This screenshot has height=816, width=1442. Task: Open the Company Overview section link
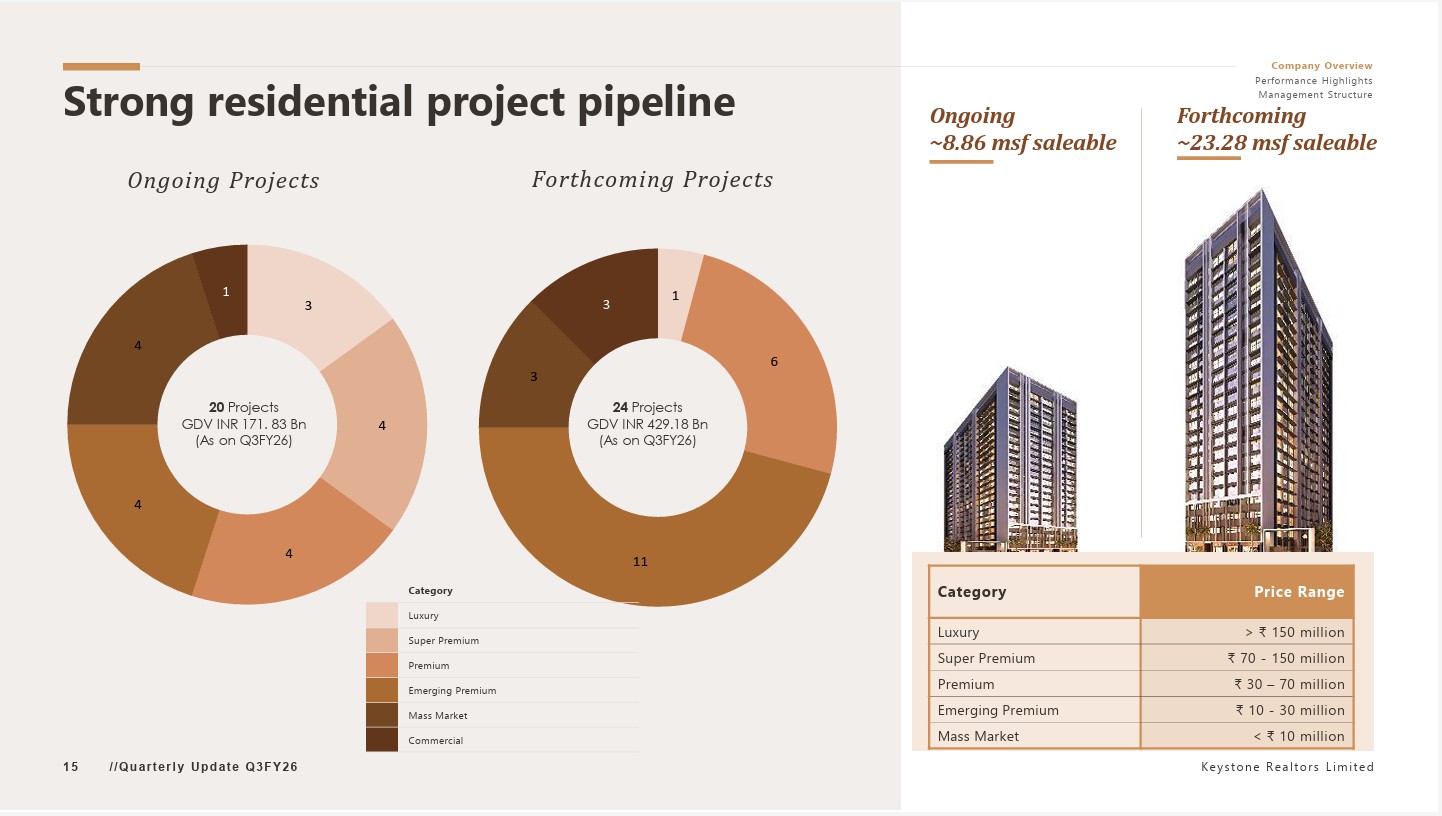coord(1321,66)
